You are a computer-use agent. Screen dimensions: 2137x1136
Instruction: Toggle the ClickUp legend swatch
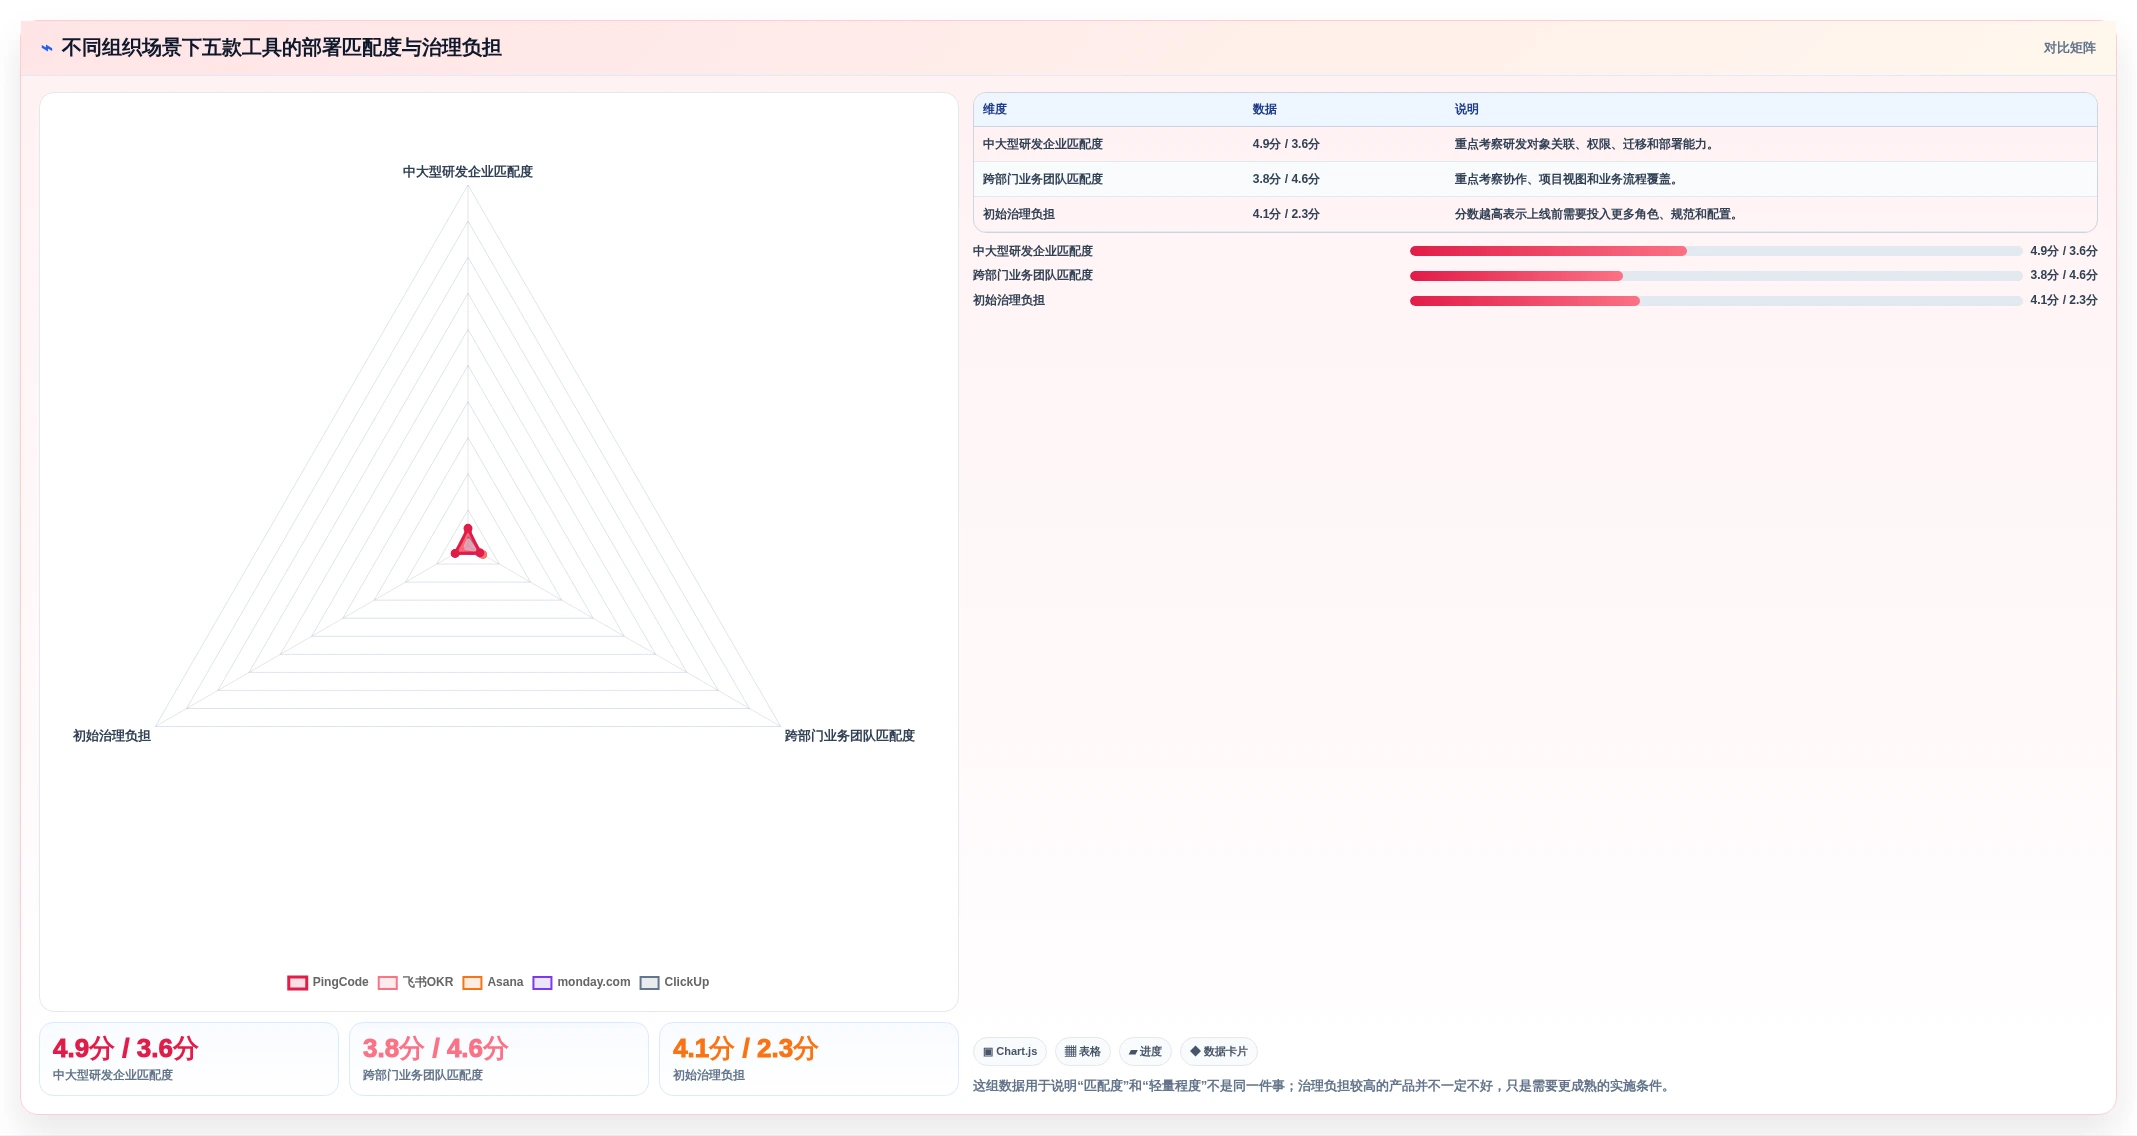(x=650, y=983)
